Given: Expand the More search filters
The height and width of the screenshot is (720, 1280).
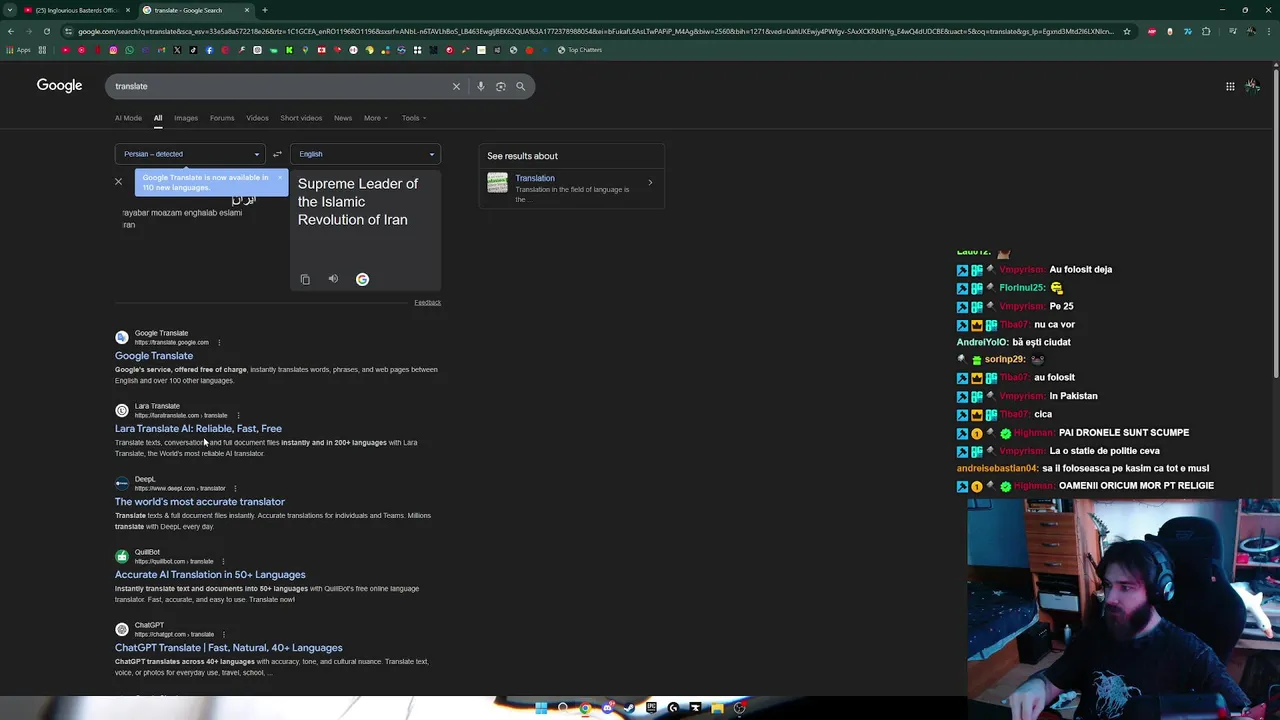Looking at the screenshot, I should 375,118.
